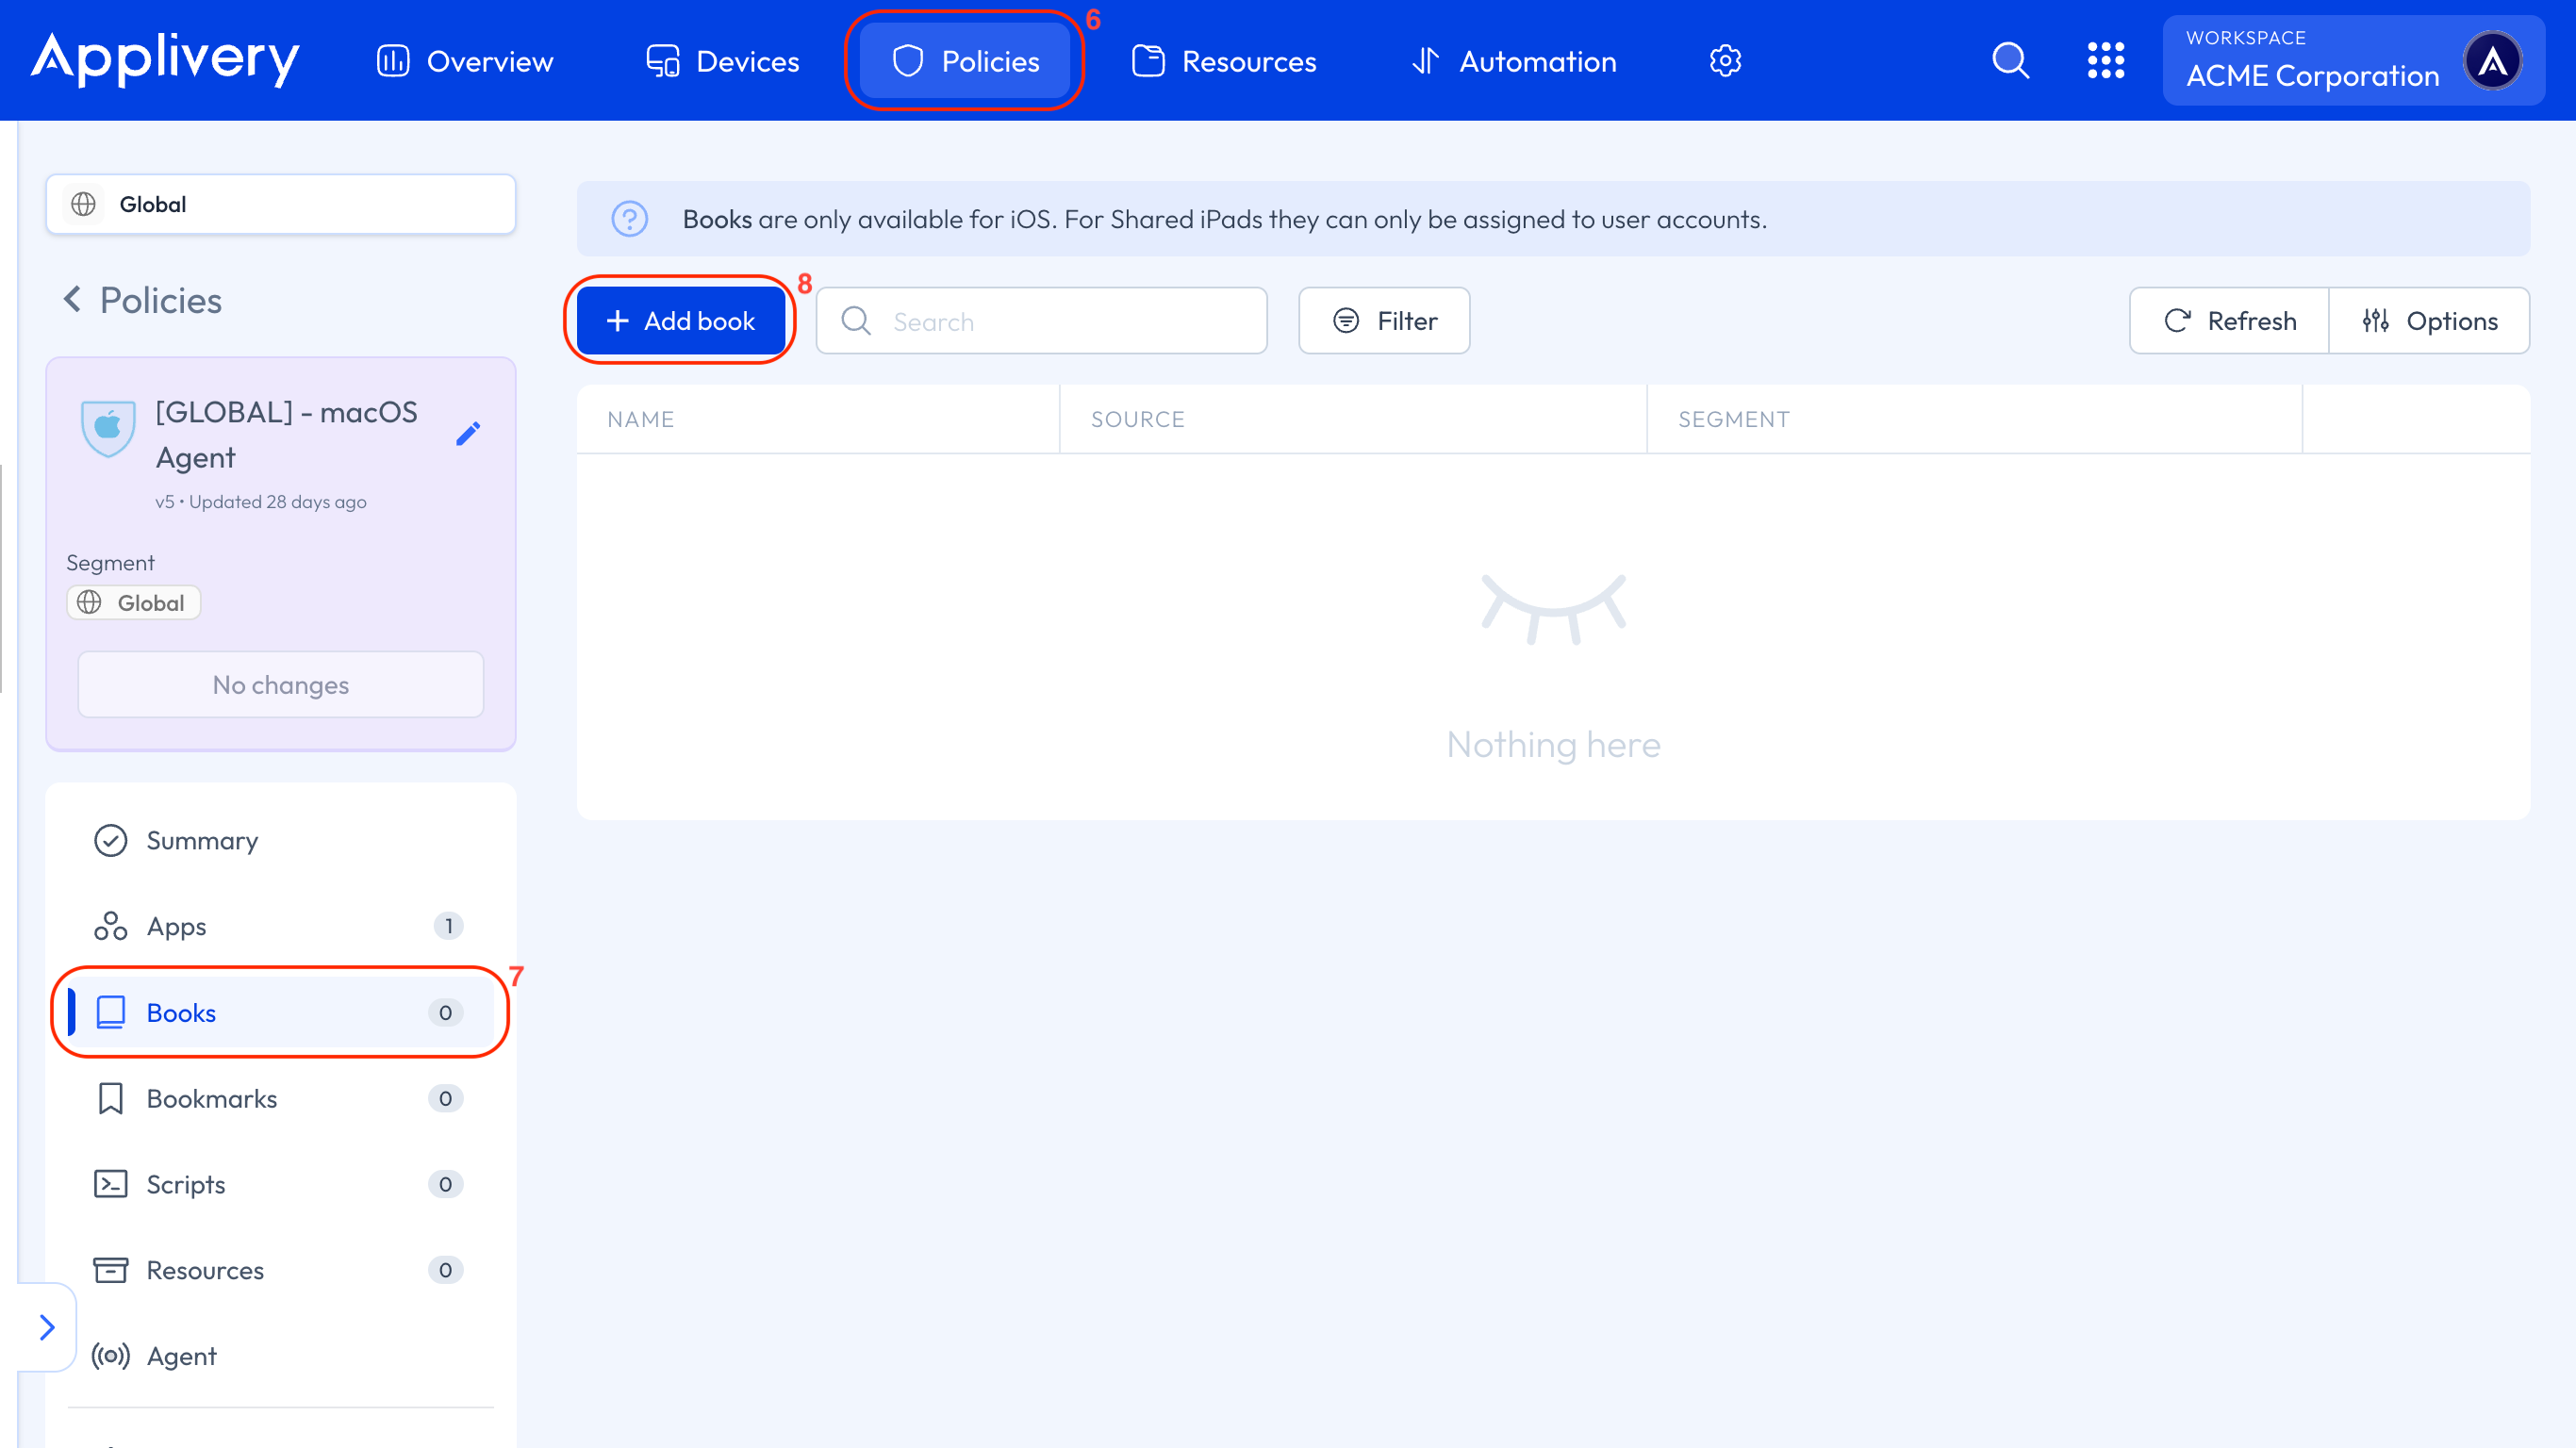Open the Filter panel
The width and height of the screenshot is (2576, 1448).
pyautogui.click(x=1384, y=321)
